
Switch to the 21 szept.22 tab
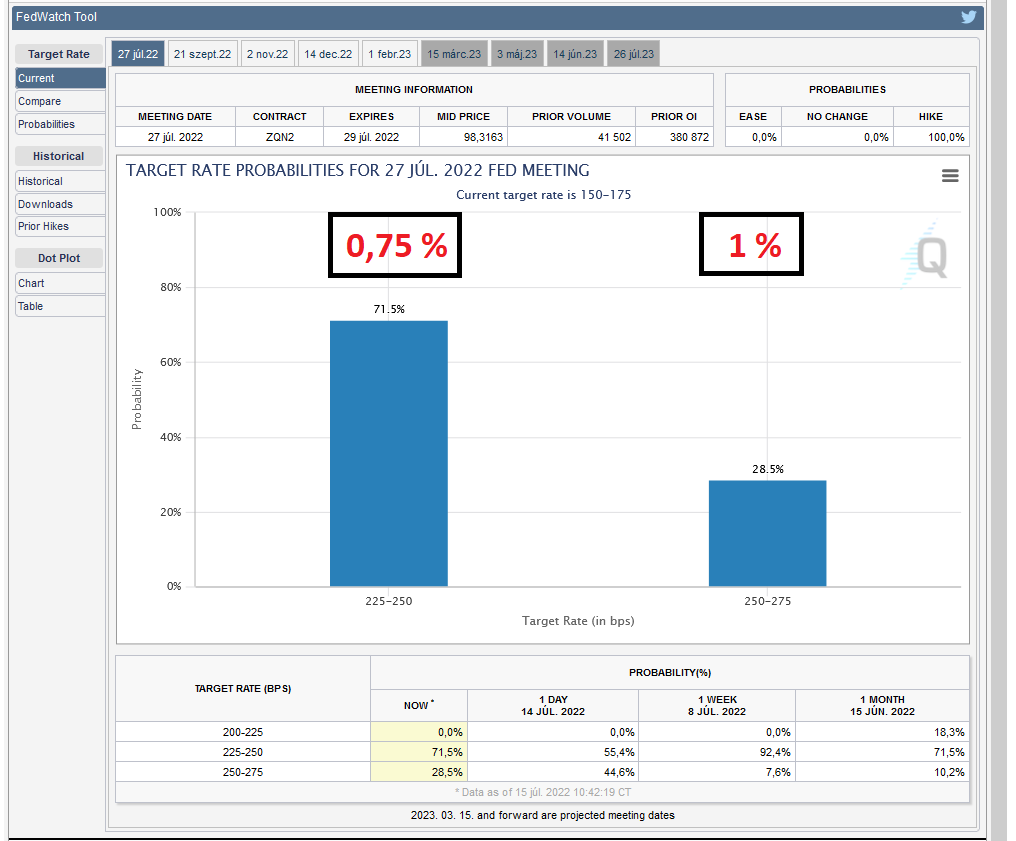coord(202,54)
